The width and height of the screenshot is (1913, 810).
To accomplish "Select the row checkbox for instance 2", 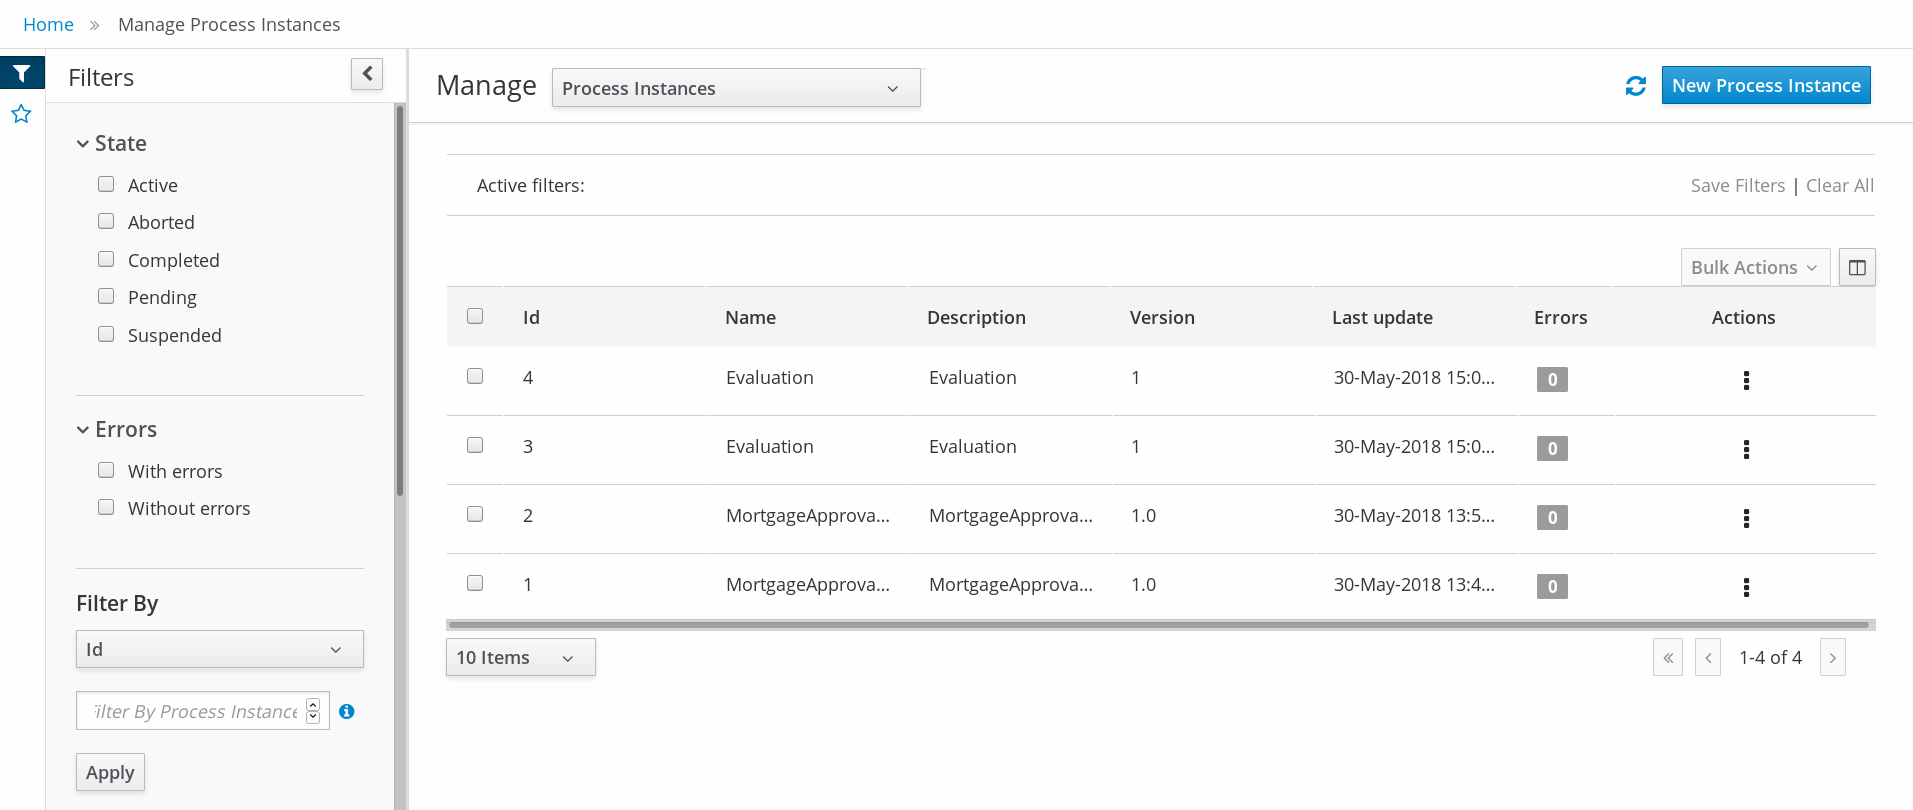I will (475, 514).
